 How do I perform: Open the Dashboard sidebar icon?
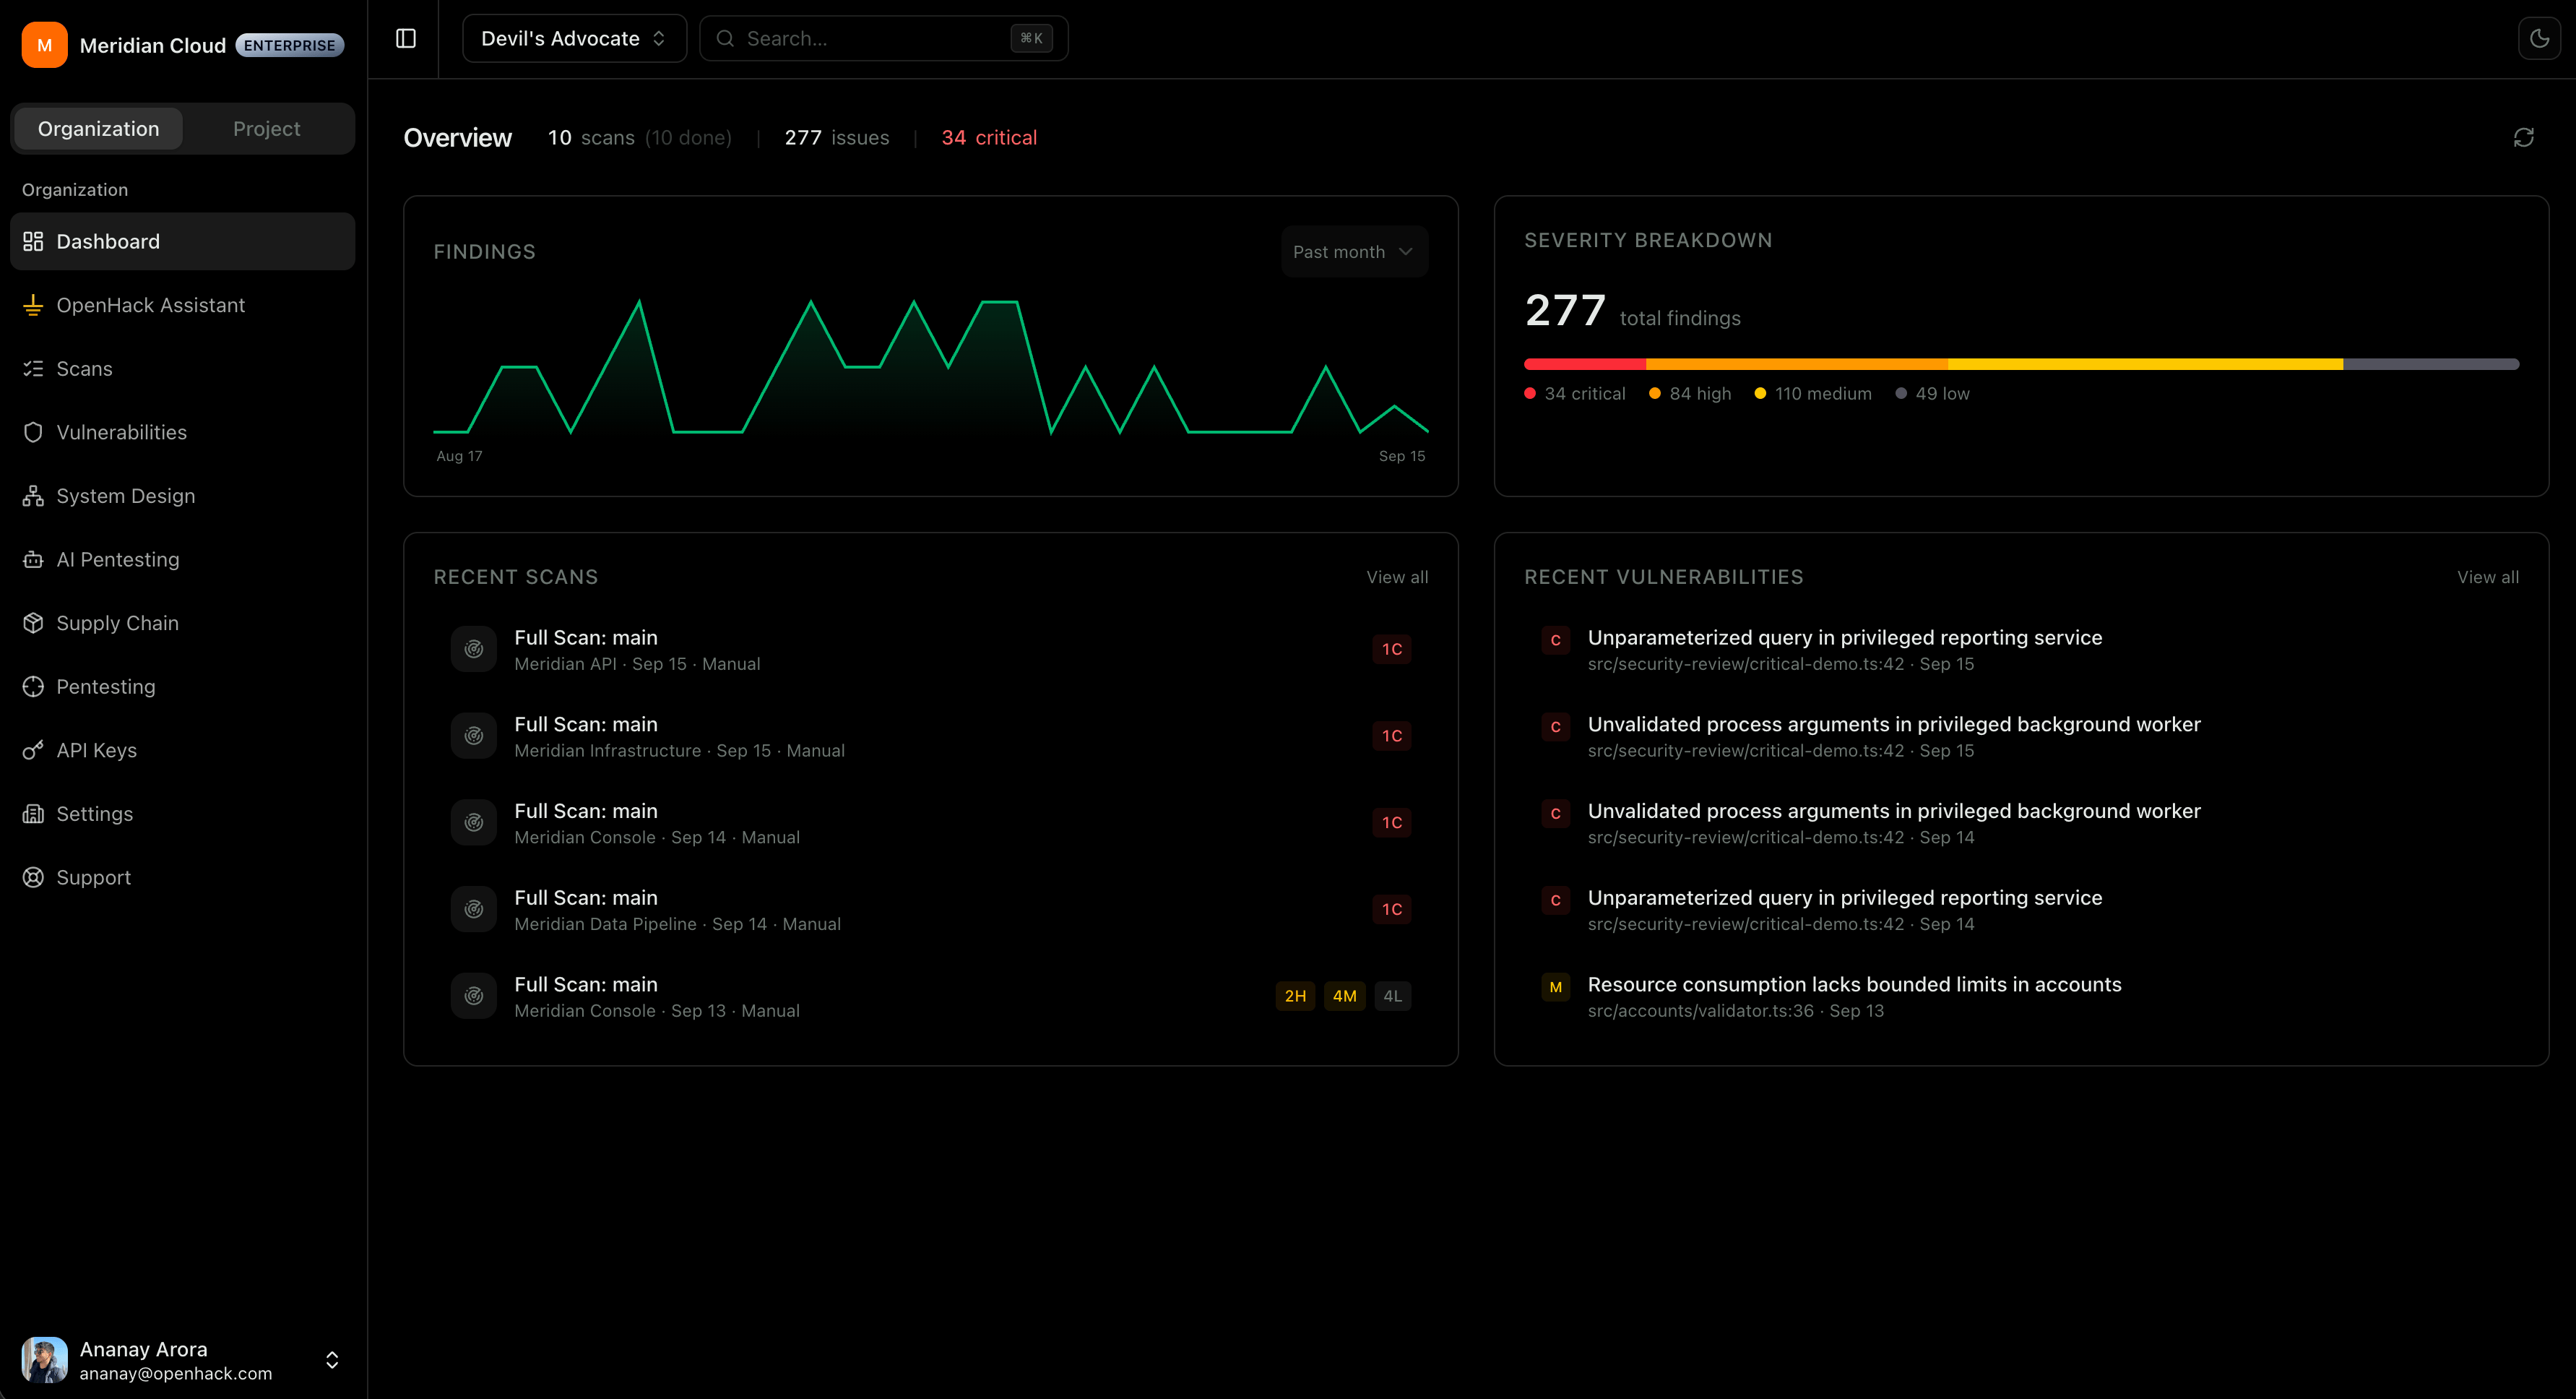[33, 241]
